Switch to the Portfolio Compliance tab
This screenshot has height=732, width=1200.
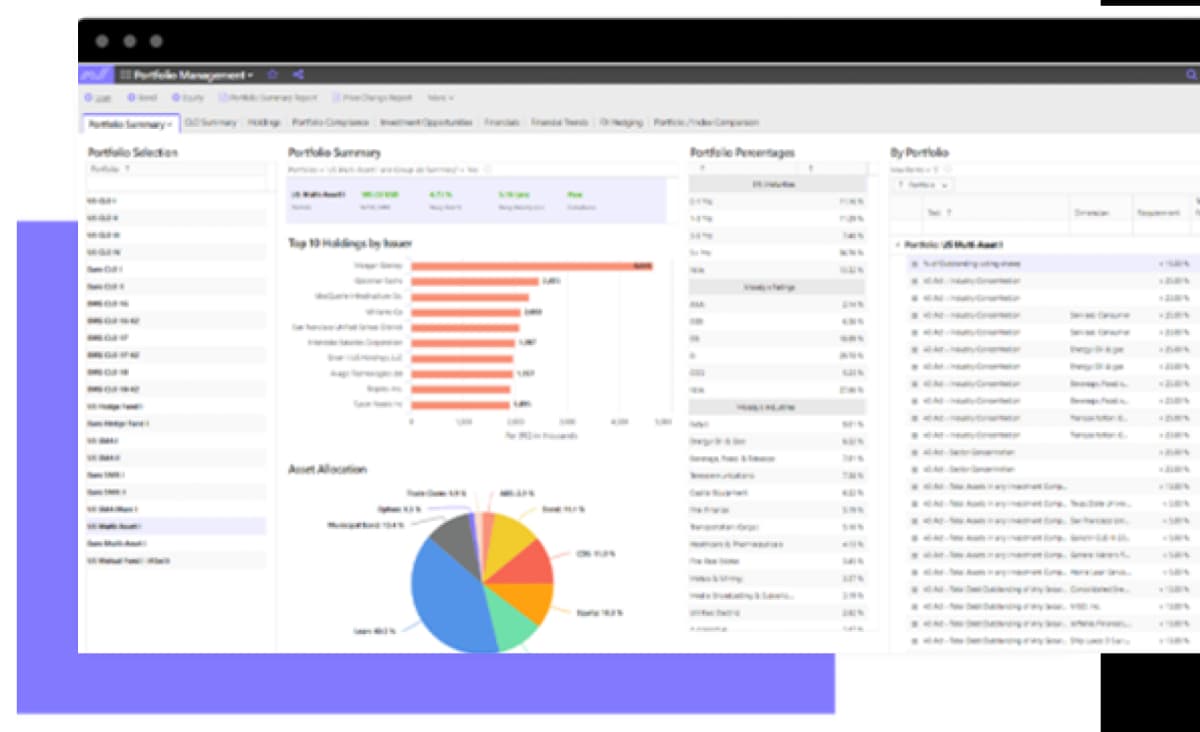(330, 123)
